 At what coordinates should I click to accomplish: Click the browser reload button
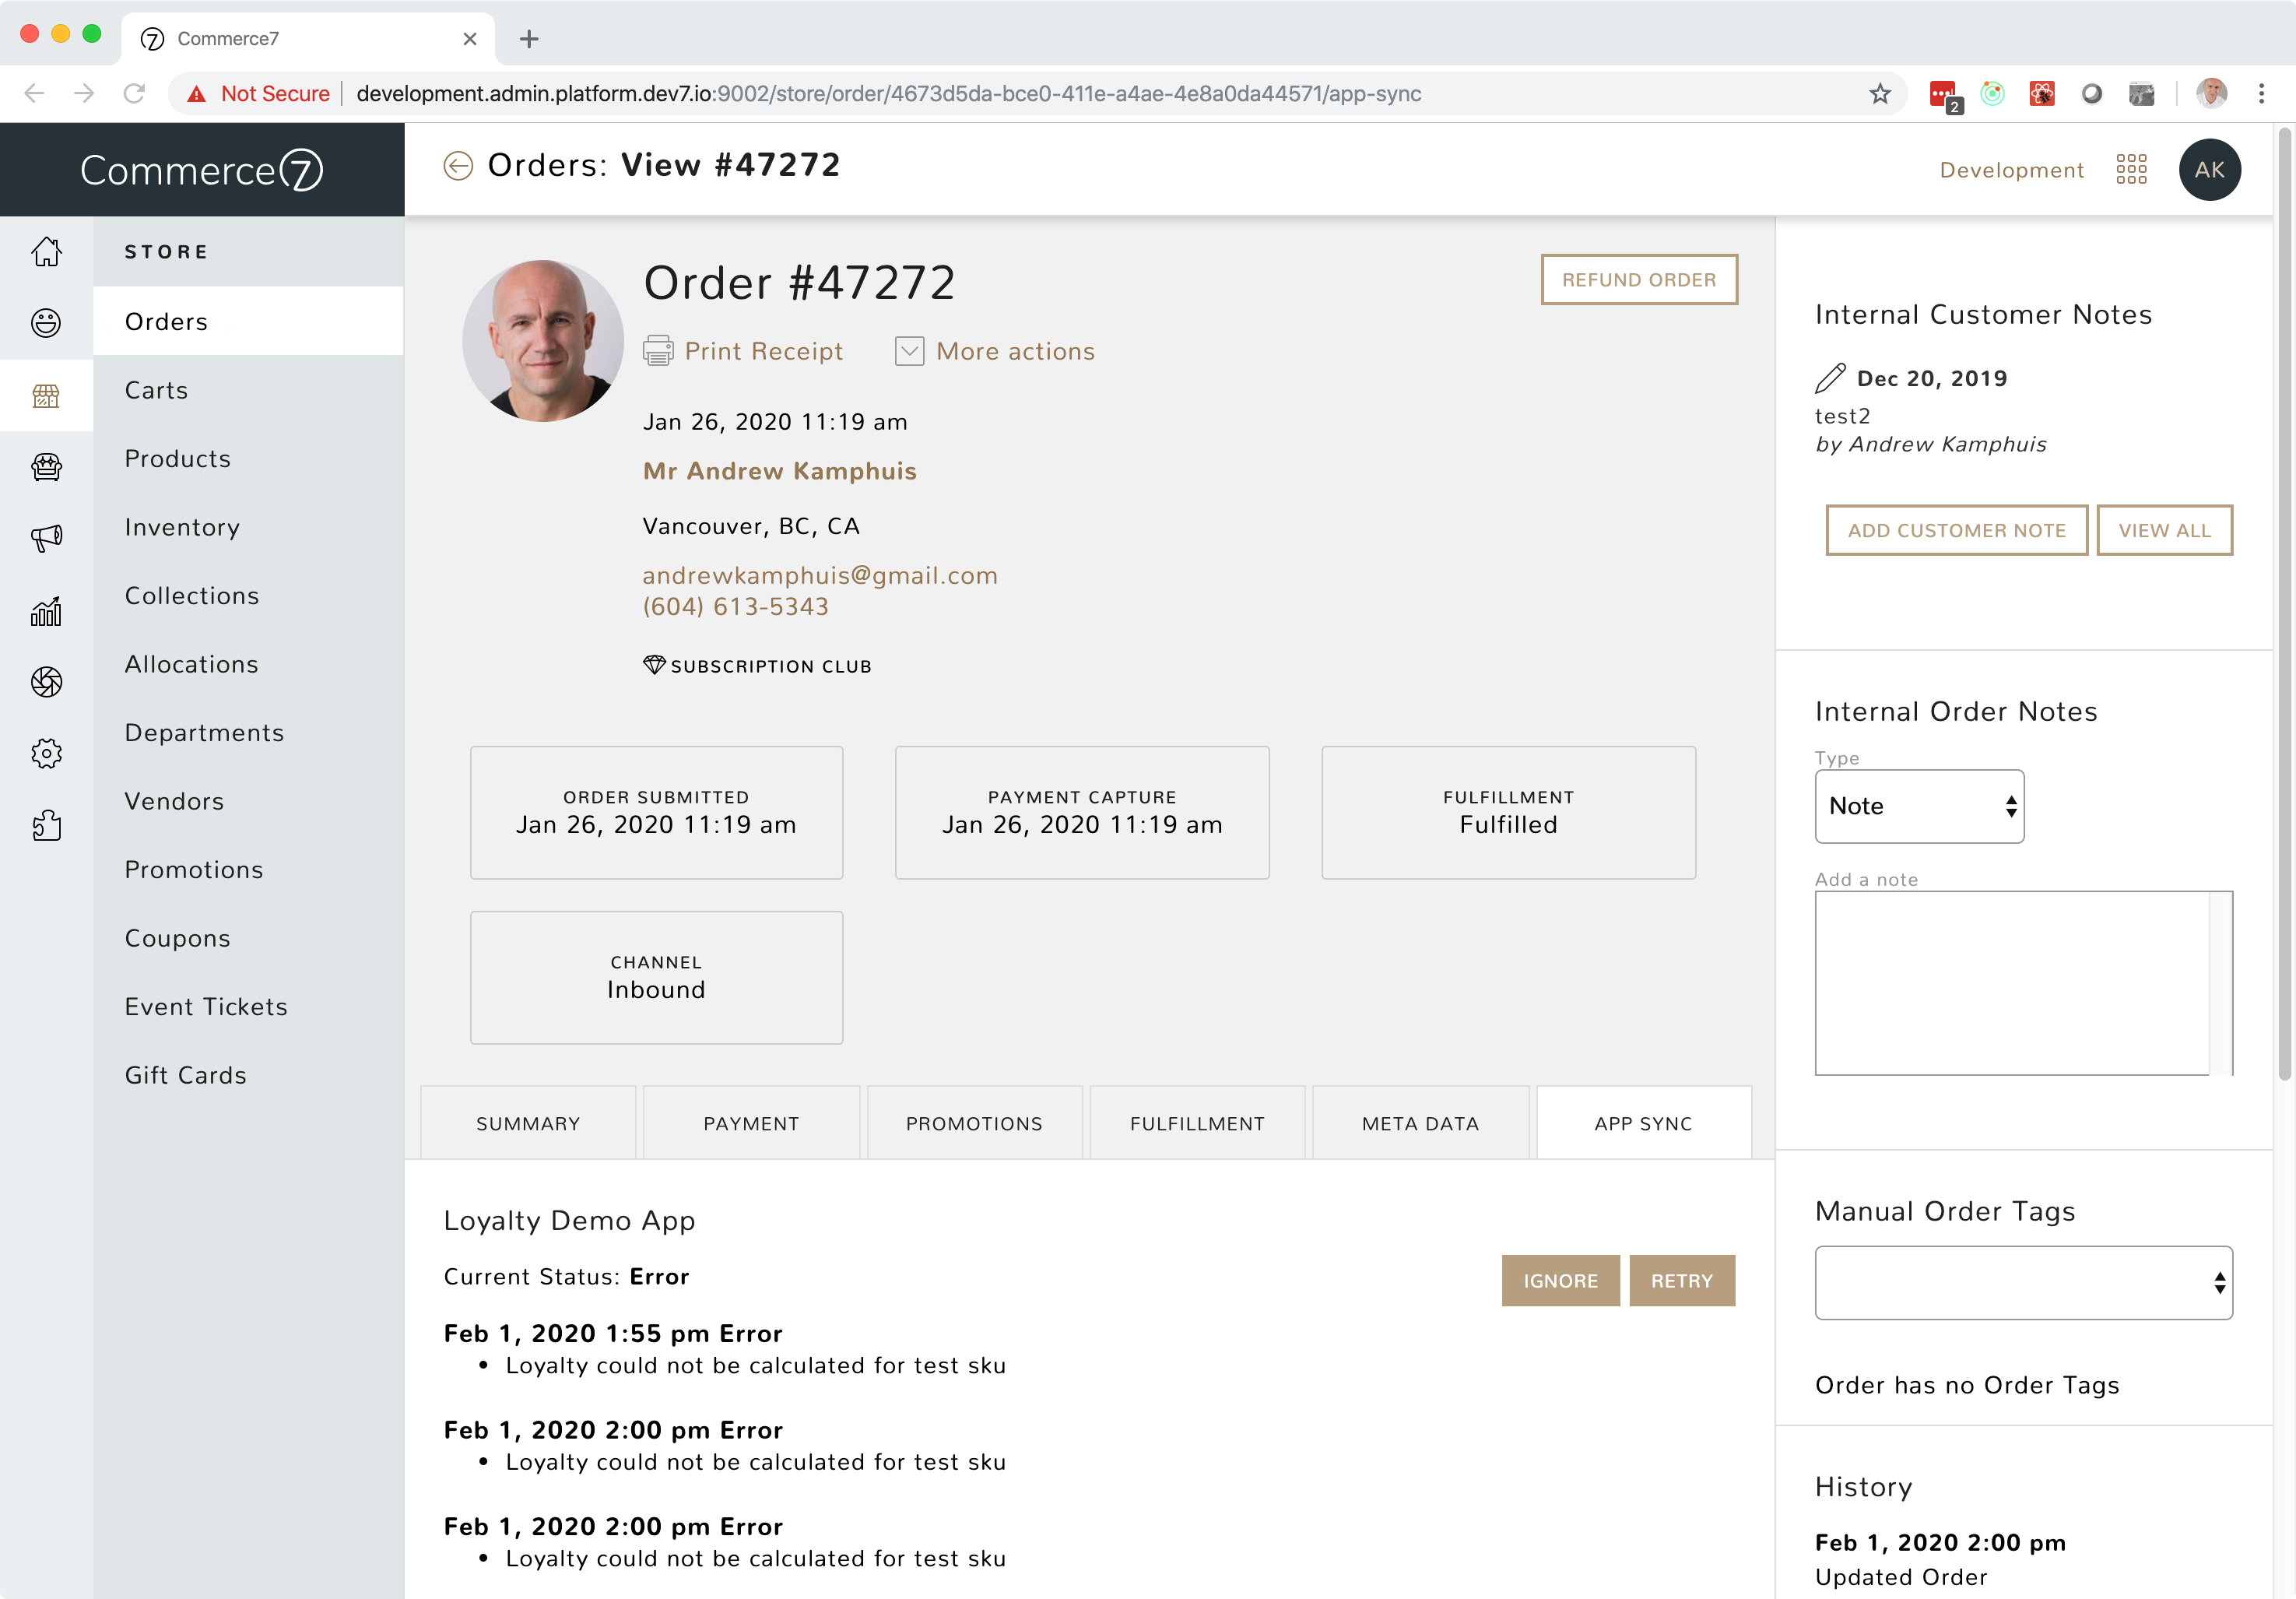(x=134, y=94)
